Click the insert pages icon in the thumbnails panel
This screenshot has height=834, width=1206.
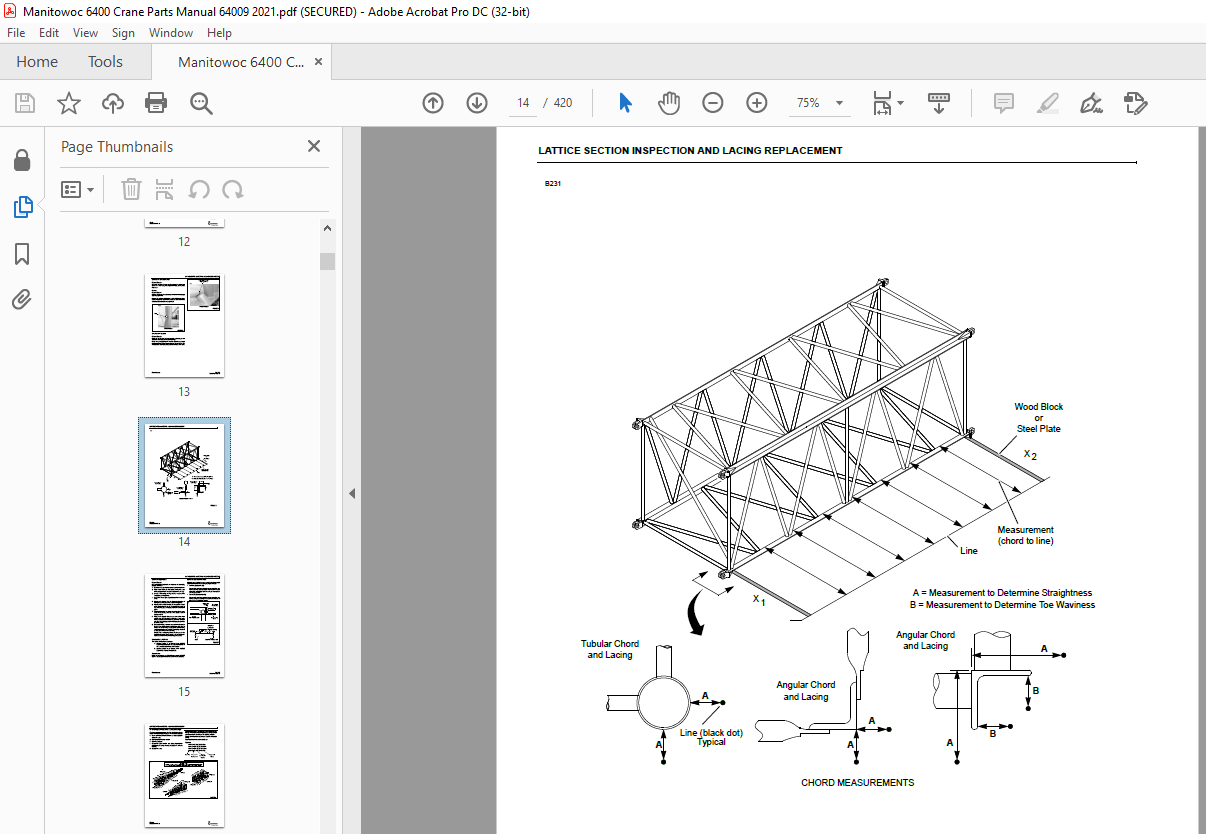(165, 189)
